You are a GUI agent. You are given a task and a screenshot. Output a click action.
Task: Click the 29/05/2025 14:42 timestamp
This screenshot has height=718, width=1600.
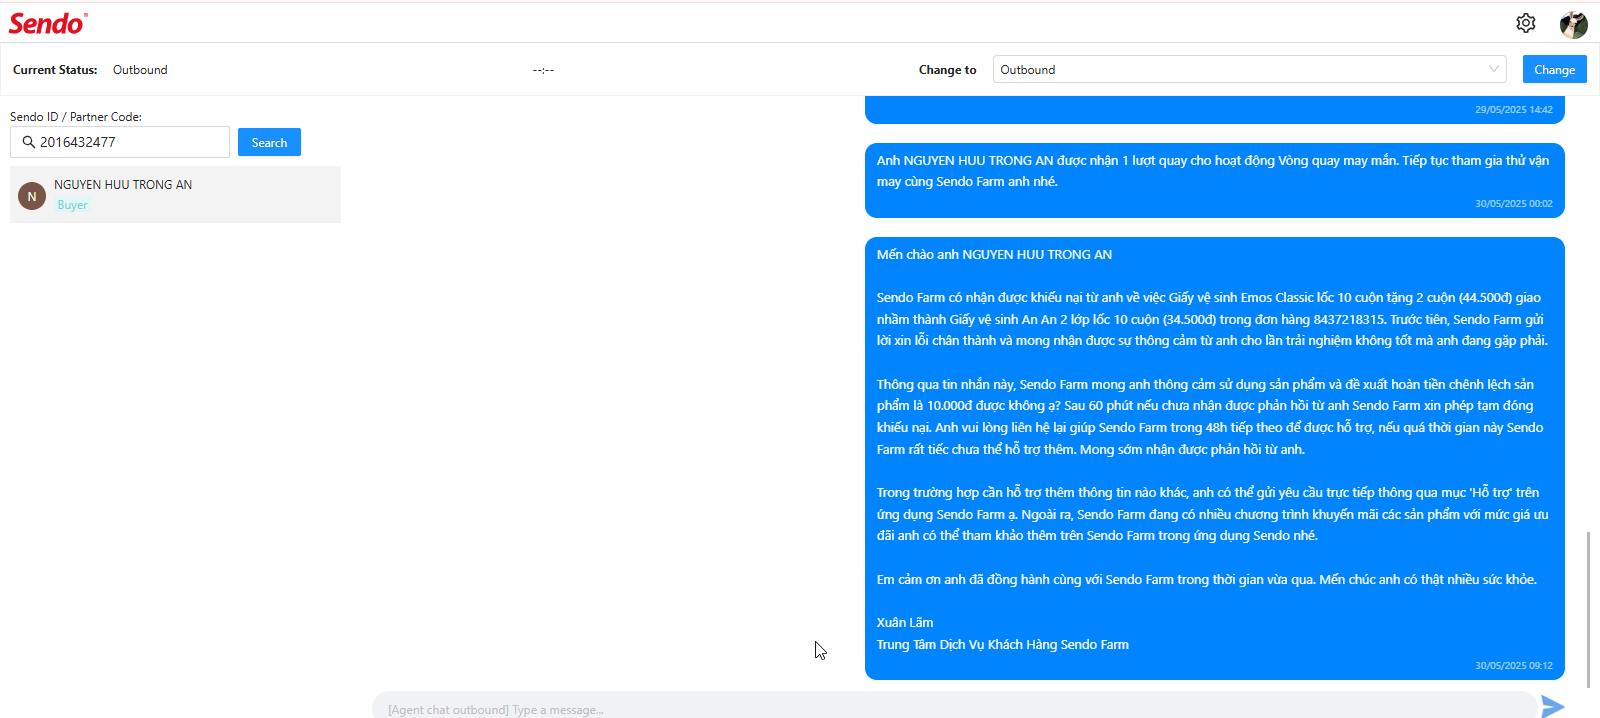click(1513, 110)
